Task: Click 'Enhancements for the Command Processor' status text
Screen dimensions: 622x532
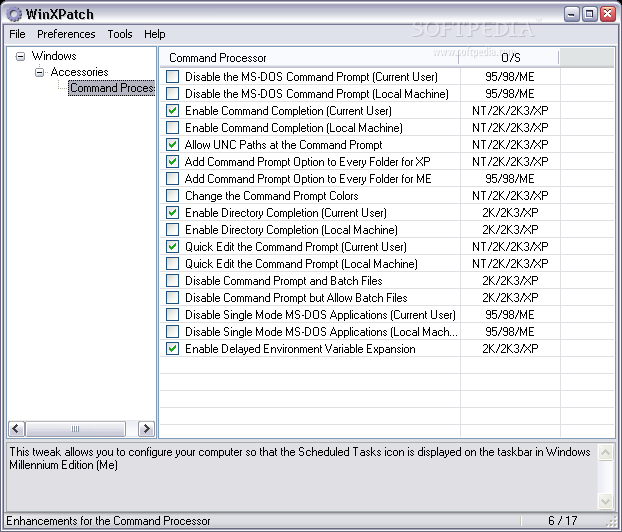Action: pyautogui.click(x=108, y=520)
